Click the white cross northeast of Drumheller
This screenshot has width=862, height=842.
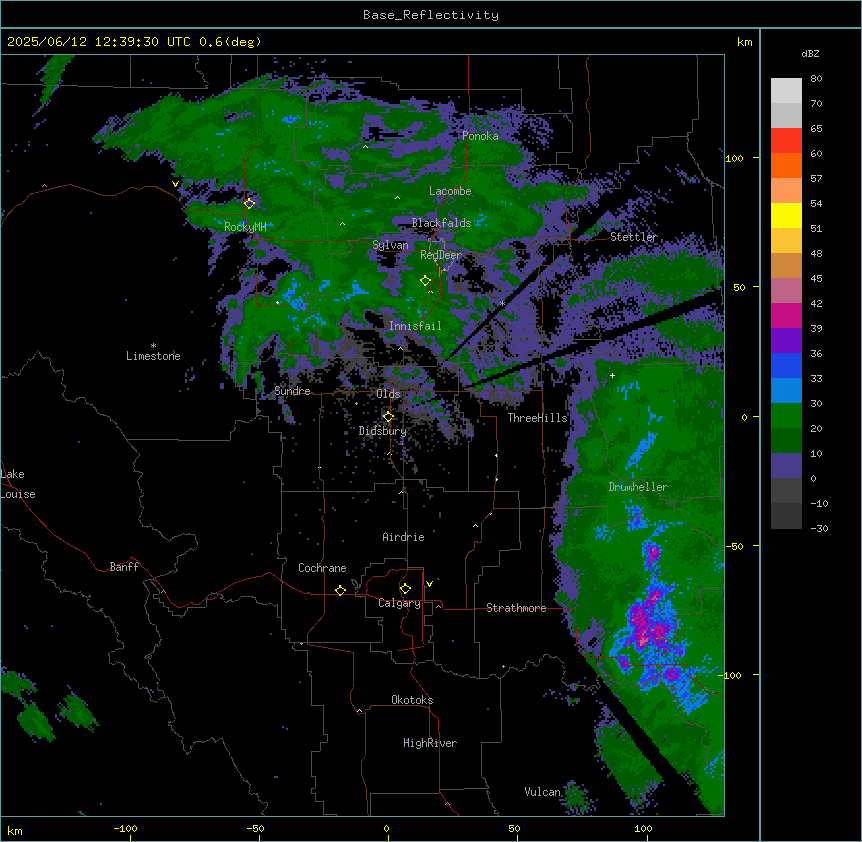[612, 375]
